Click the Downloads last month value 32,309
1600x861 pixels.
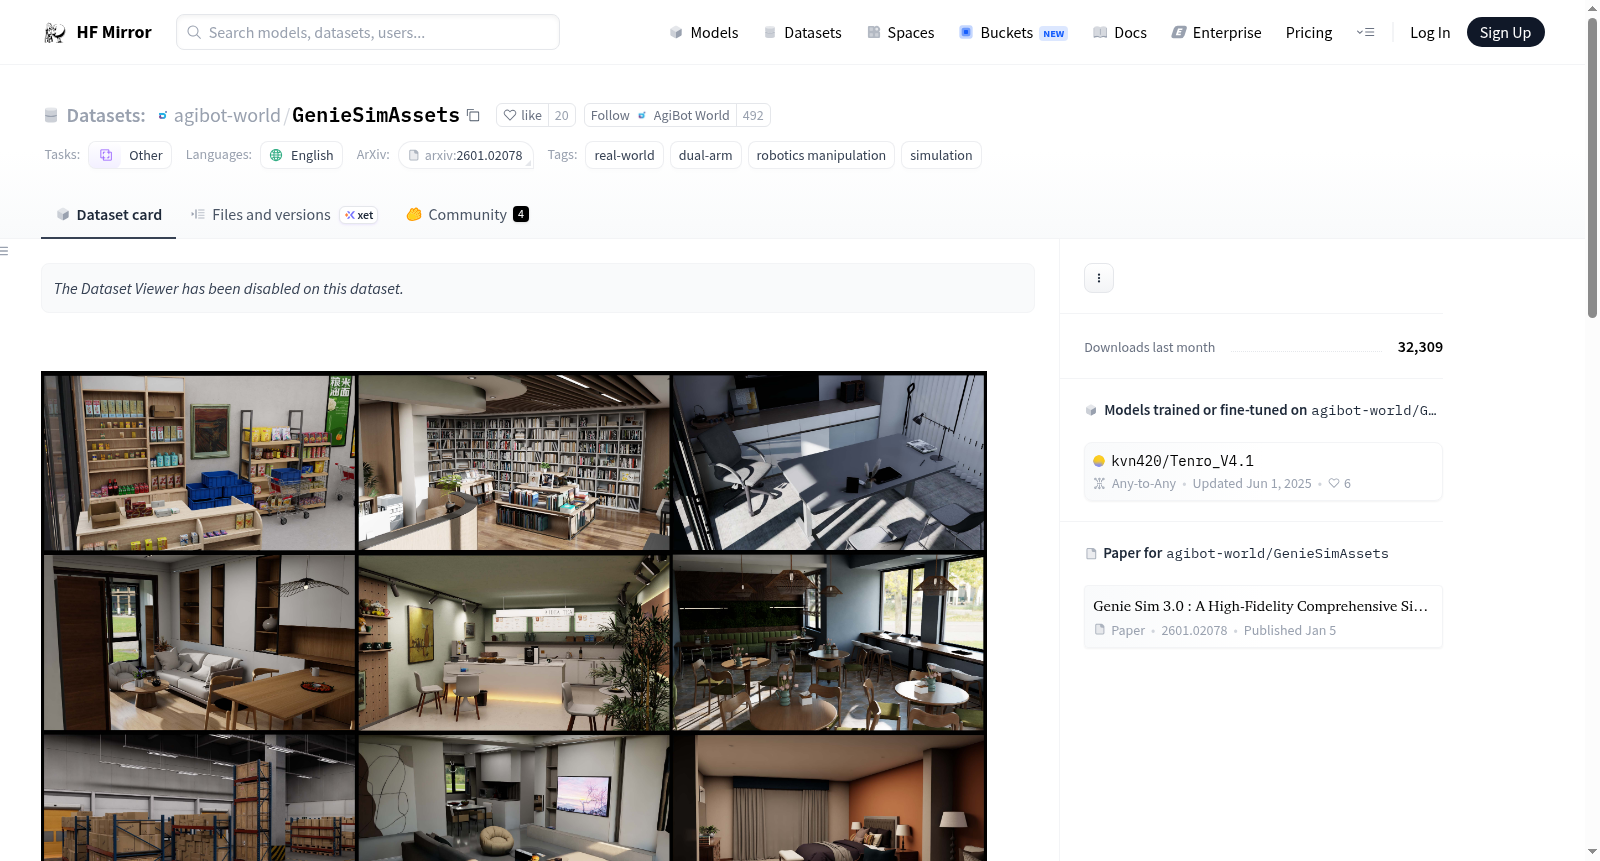pos(1420,347)
